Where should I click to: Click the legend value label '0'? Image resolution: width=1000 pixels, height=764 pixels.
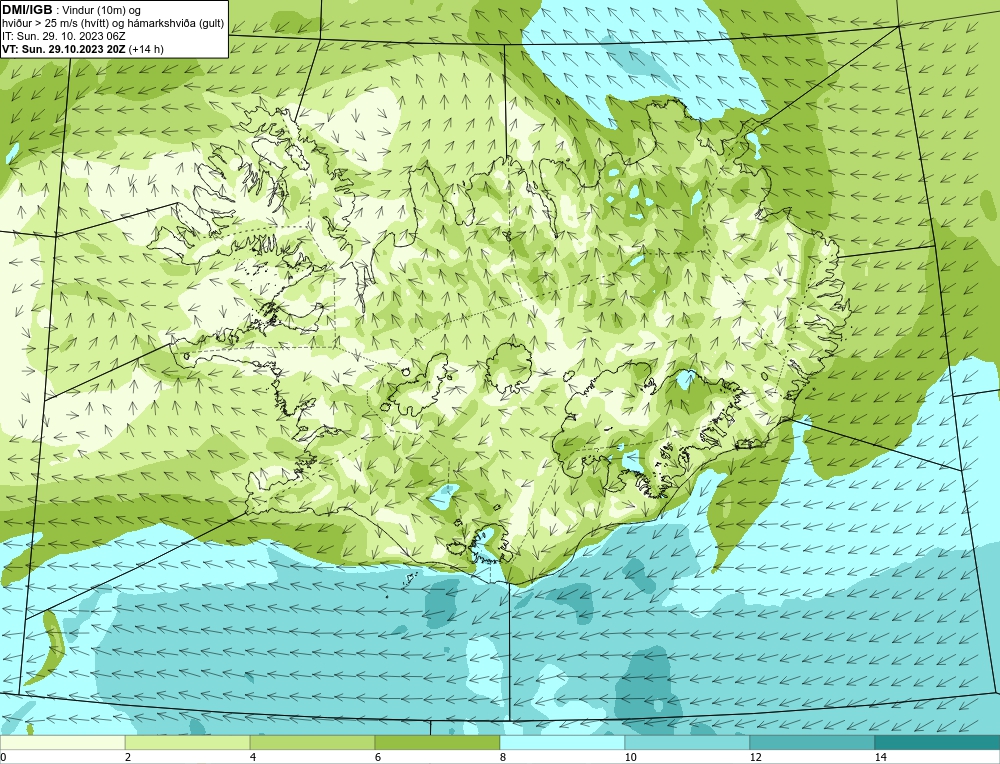click(3, 757)
